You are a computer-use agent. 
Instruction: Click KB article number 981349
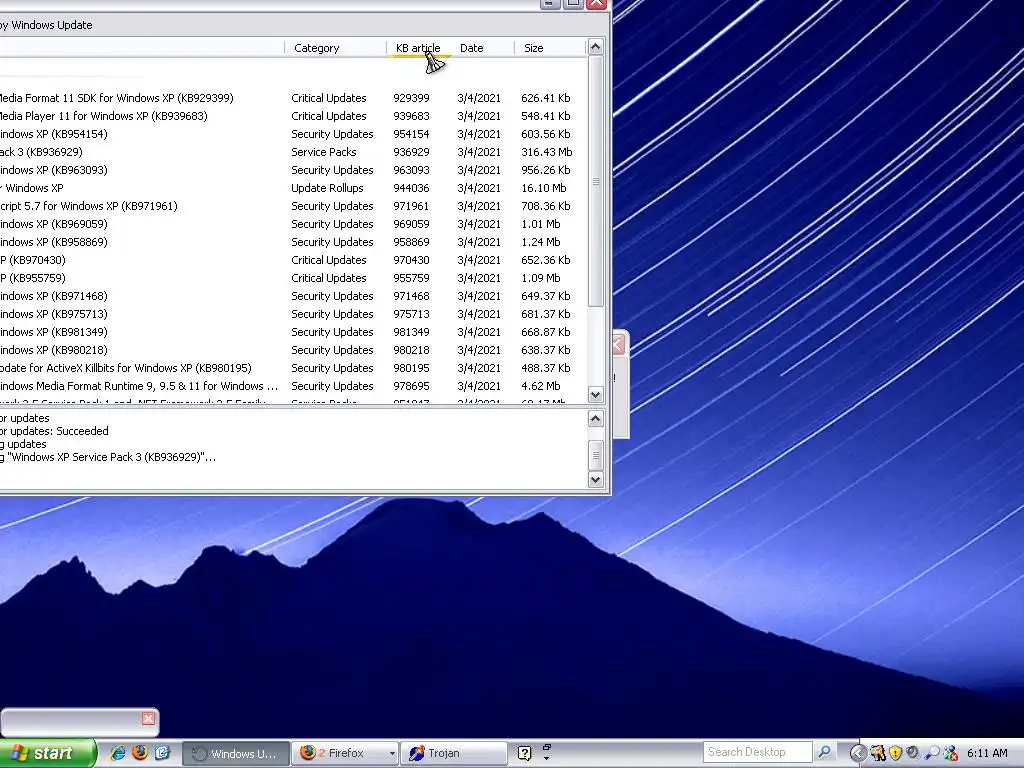click(411, 332)
